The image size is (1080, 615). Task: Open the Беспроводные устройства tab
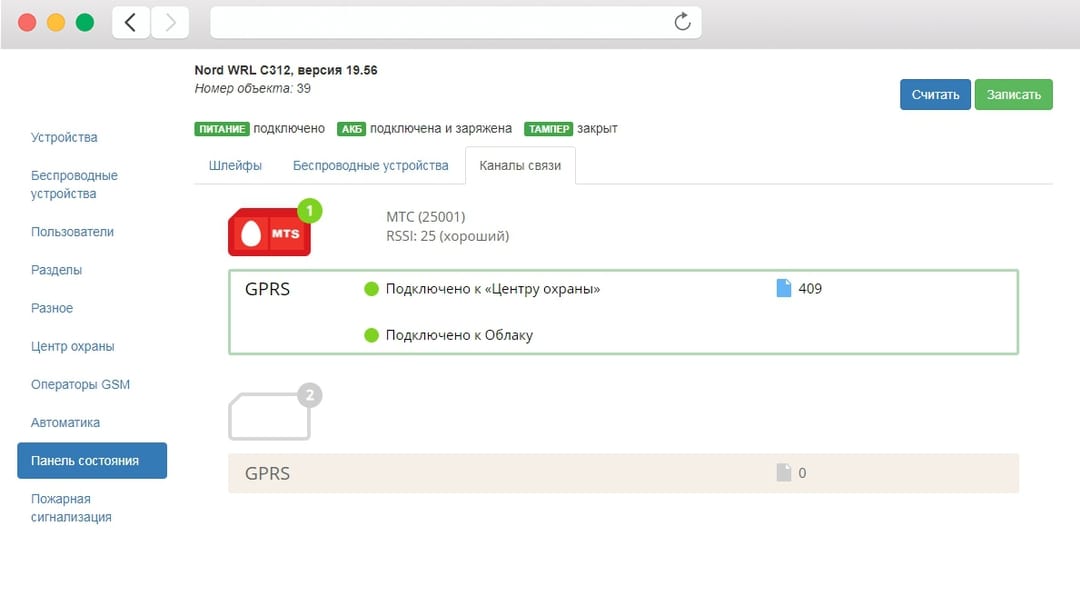pos(370,166)
